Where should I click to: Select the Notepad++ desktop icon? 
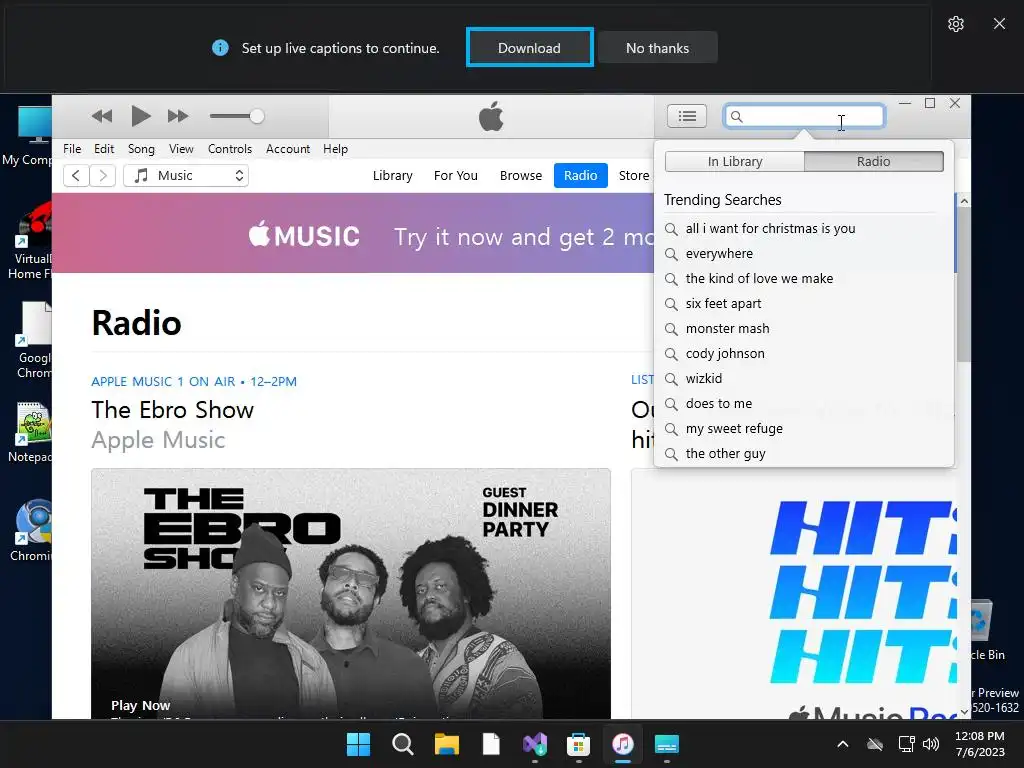[x=30, y=432]
